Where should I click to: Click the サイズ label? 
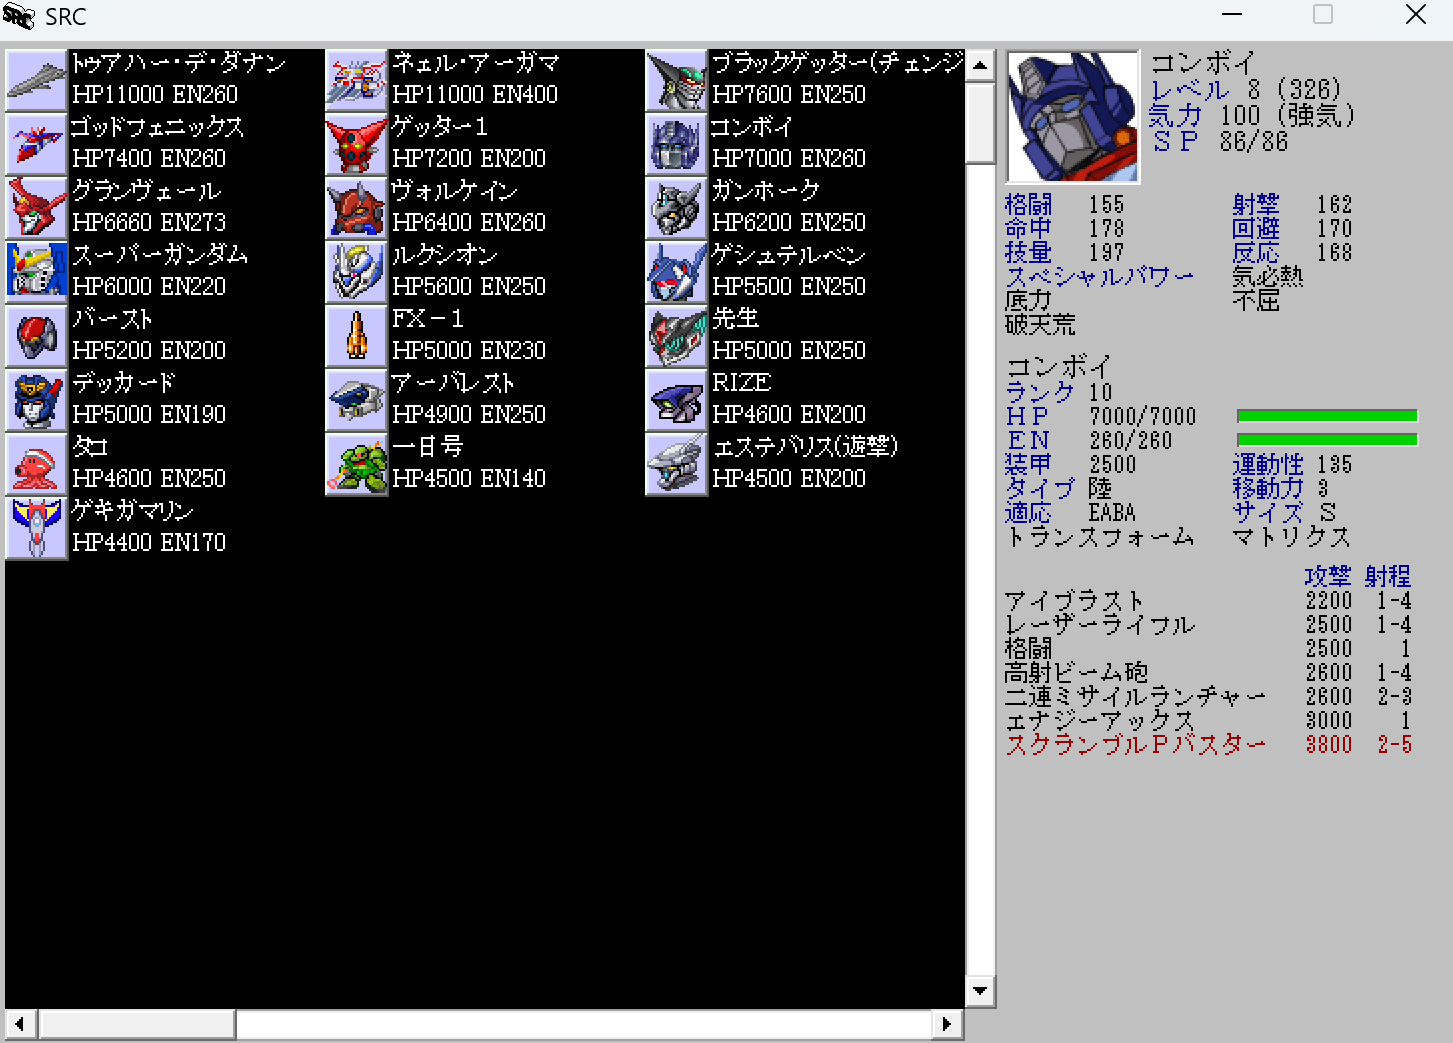click(1268, 513)
